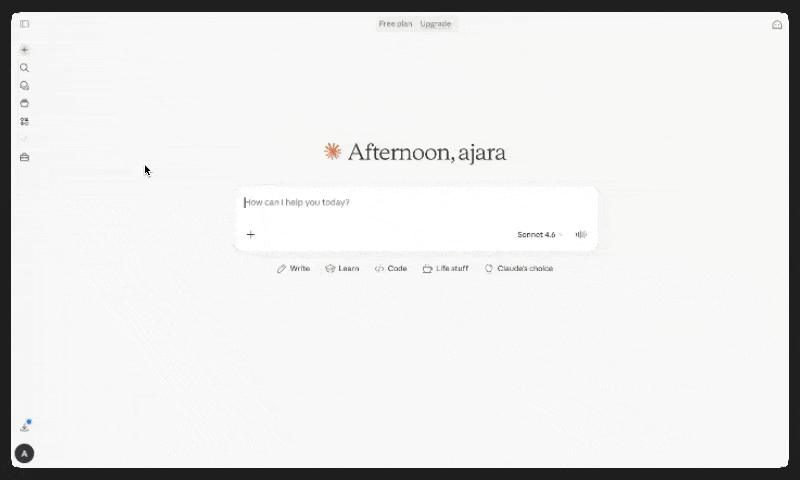Open the dimmed Code icon in sidebar
Image resolution: width=800 pixels, height=480 pixels.
click(x=24, y=139)
